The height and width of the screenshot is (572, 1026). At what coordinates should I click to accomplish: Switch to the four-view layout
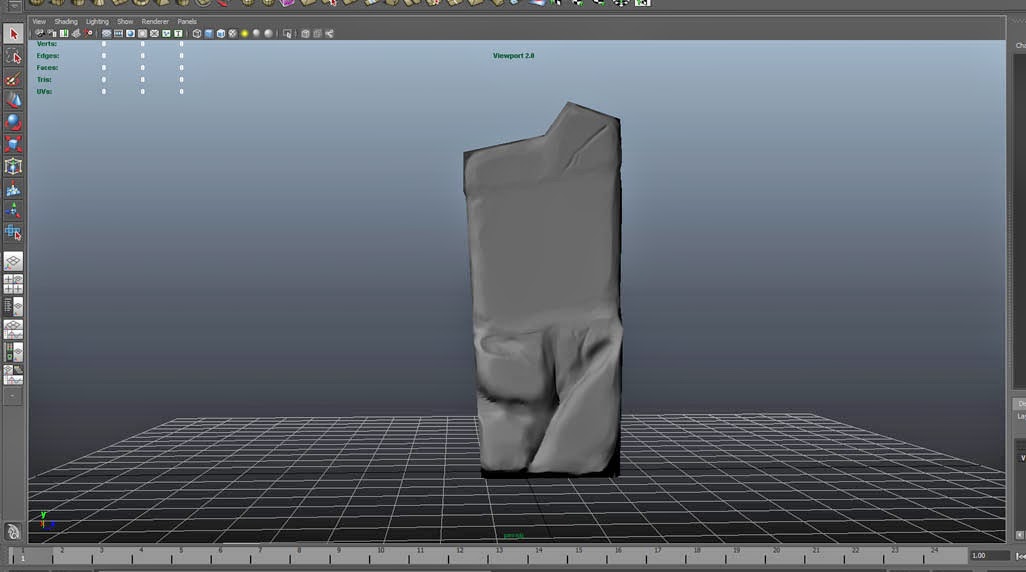click(13, 284)
